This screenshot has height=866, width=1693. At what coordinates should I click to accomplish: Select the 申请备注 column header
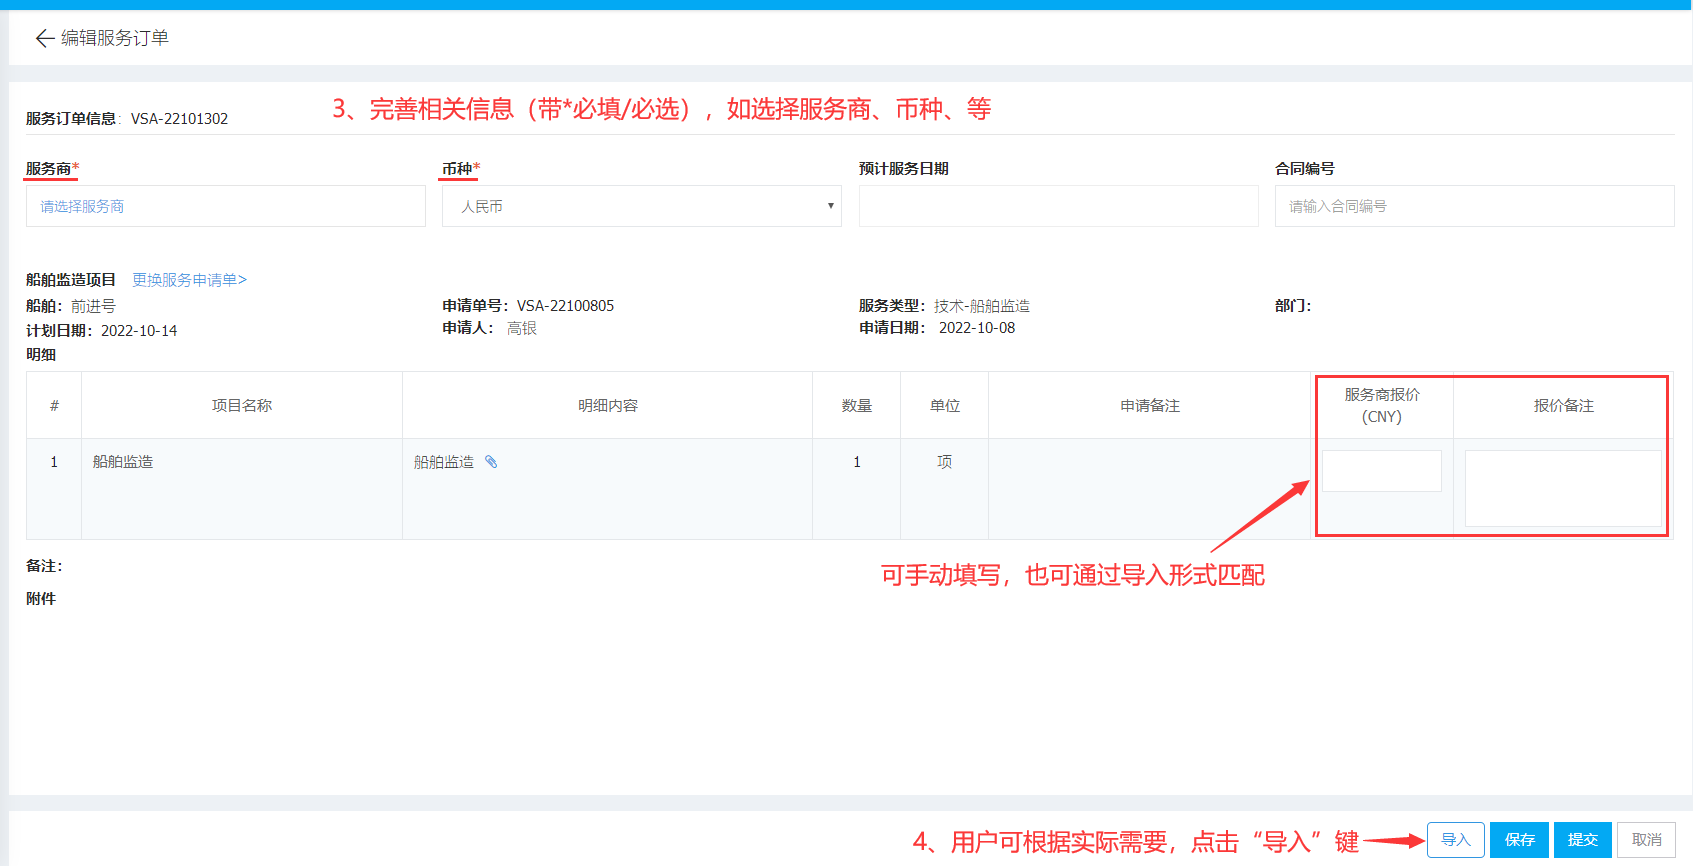click(x=1150, y=405)
